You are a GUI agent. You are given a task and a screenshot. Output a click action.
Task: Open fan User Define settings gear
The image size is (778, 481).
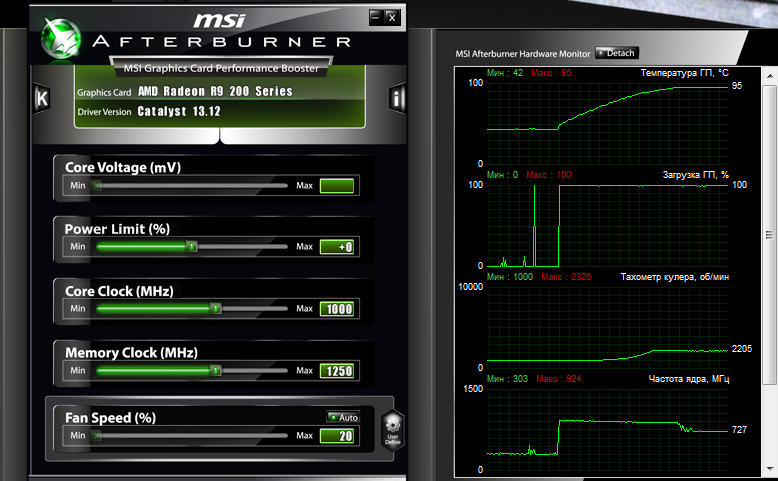[x=393, y=430]
